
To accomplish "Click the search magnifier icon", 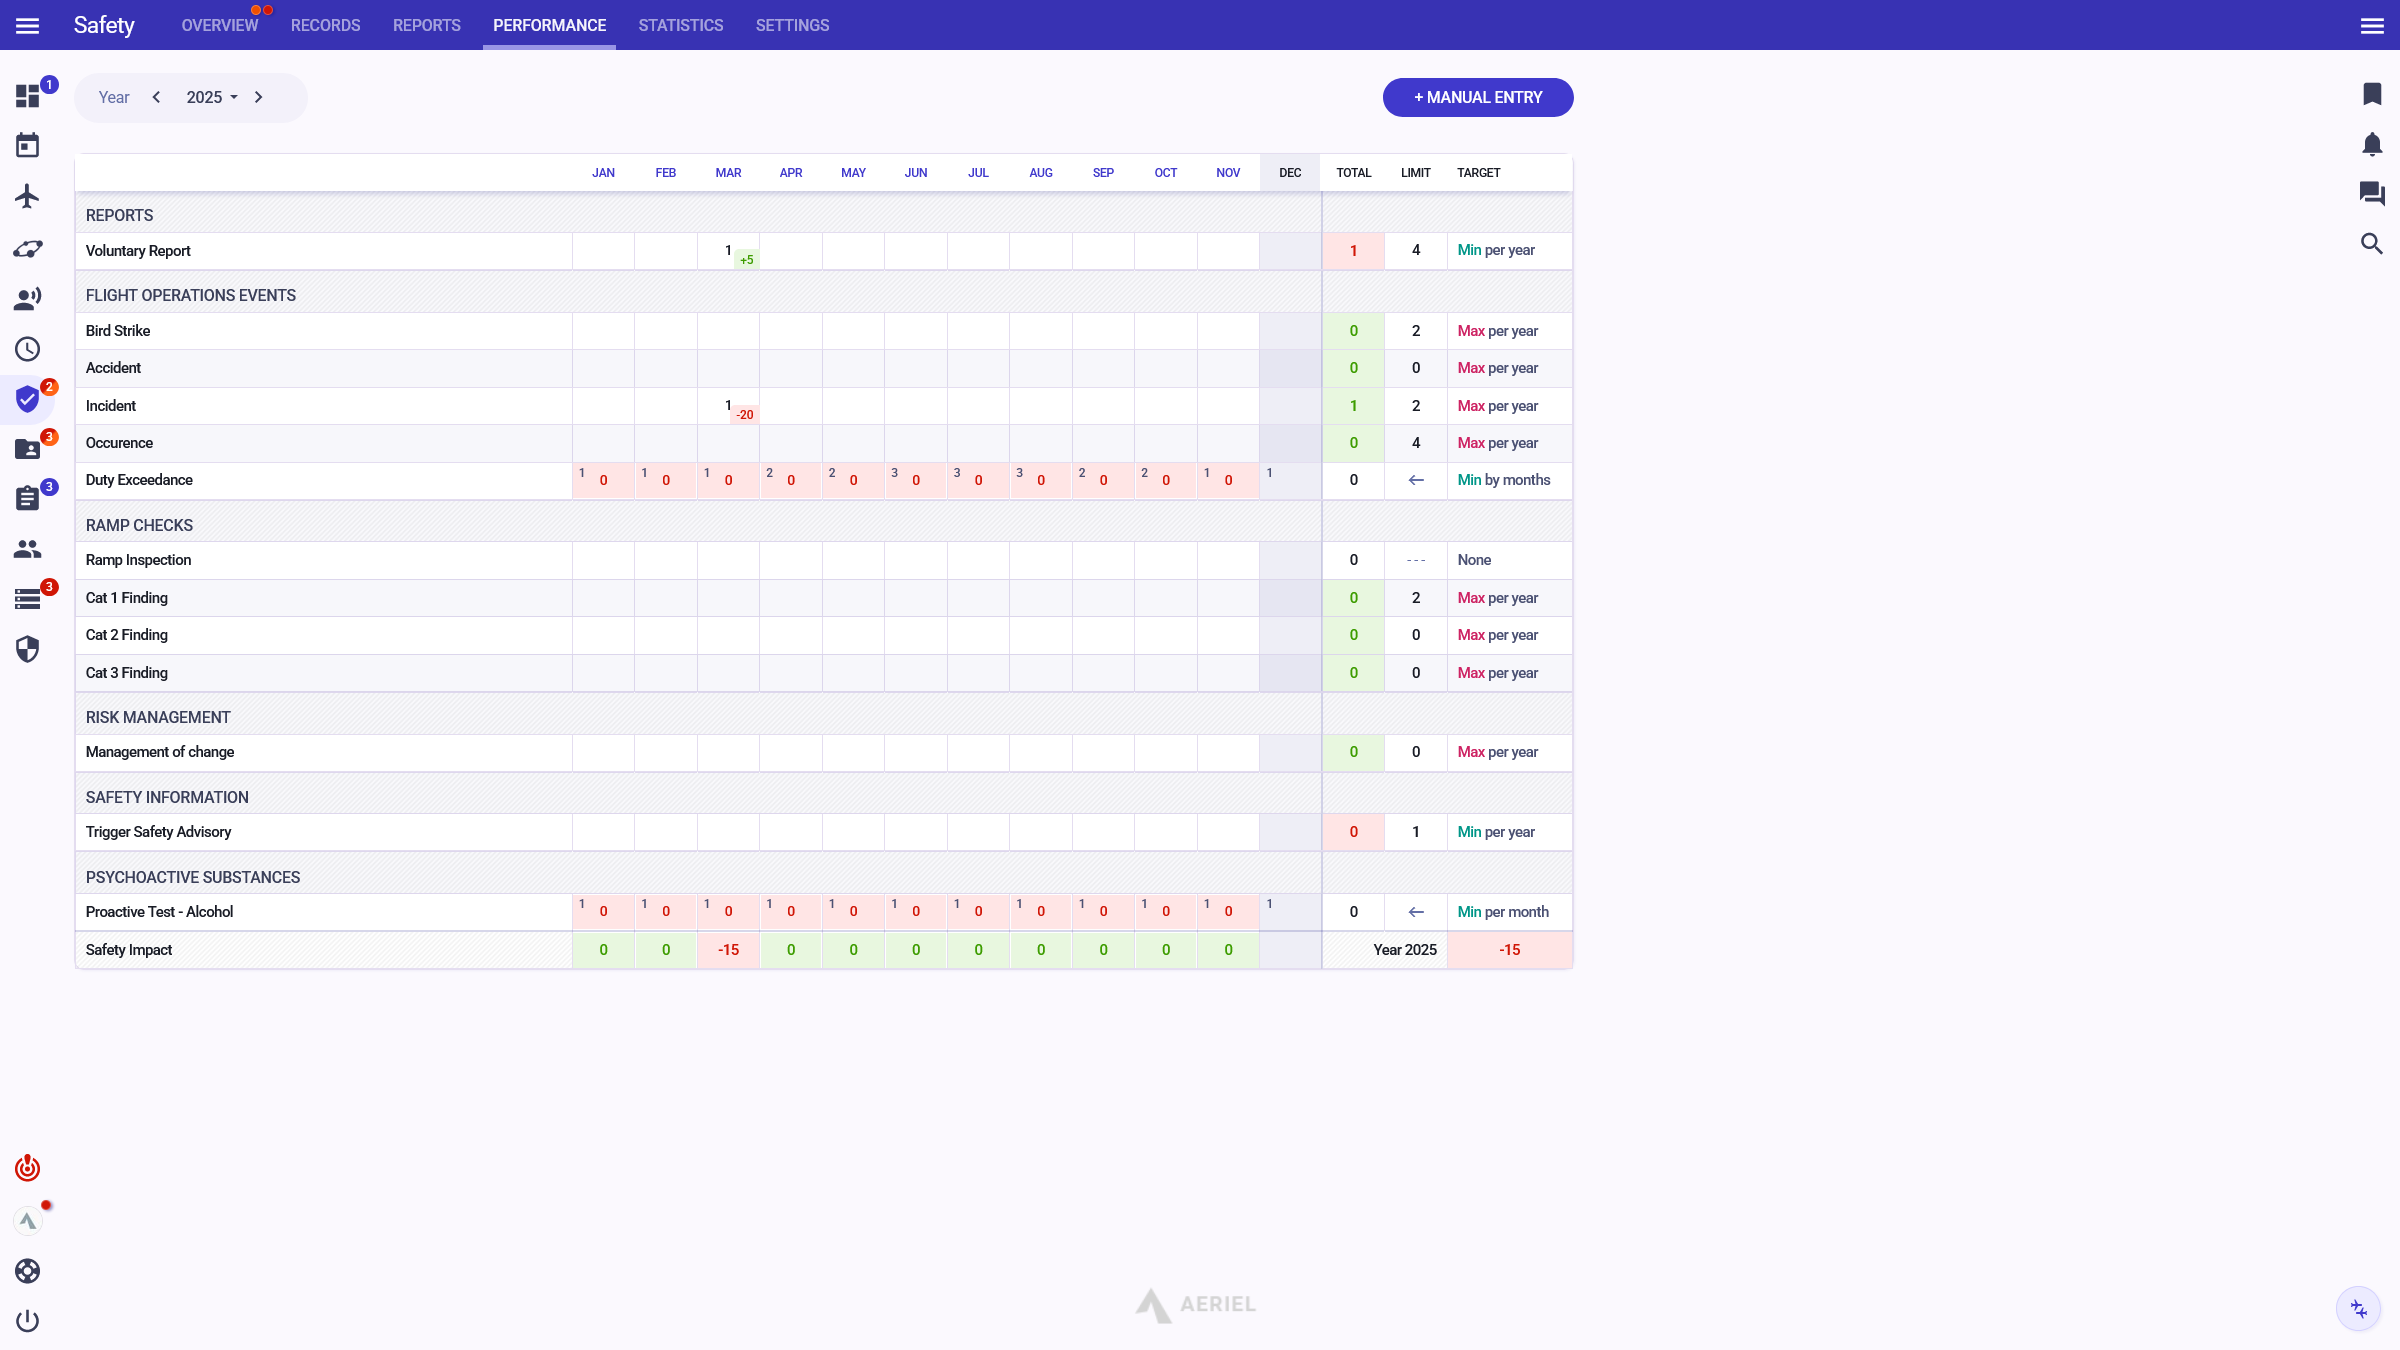I will tap(2372, 243).
